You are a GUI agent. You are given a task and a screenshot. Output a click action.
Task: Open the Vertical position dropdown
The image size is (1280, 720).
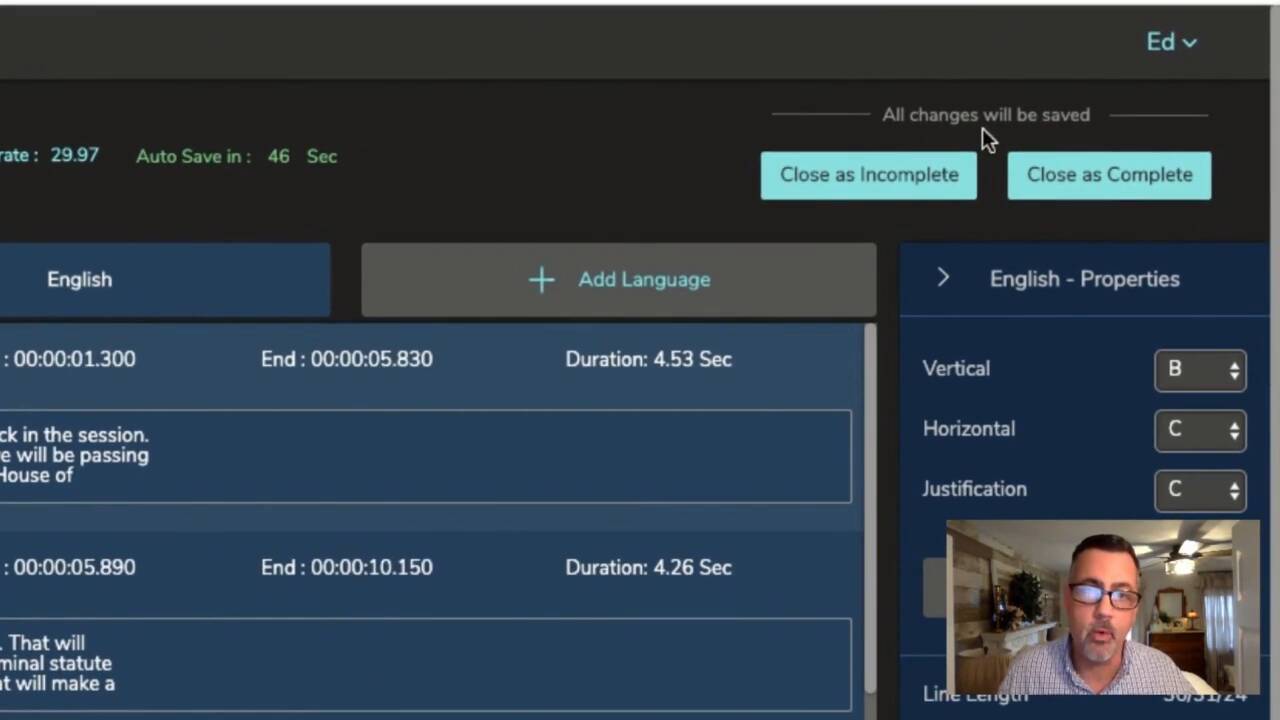point(1200,370)
